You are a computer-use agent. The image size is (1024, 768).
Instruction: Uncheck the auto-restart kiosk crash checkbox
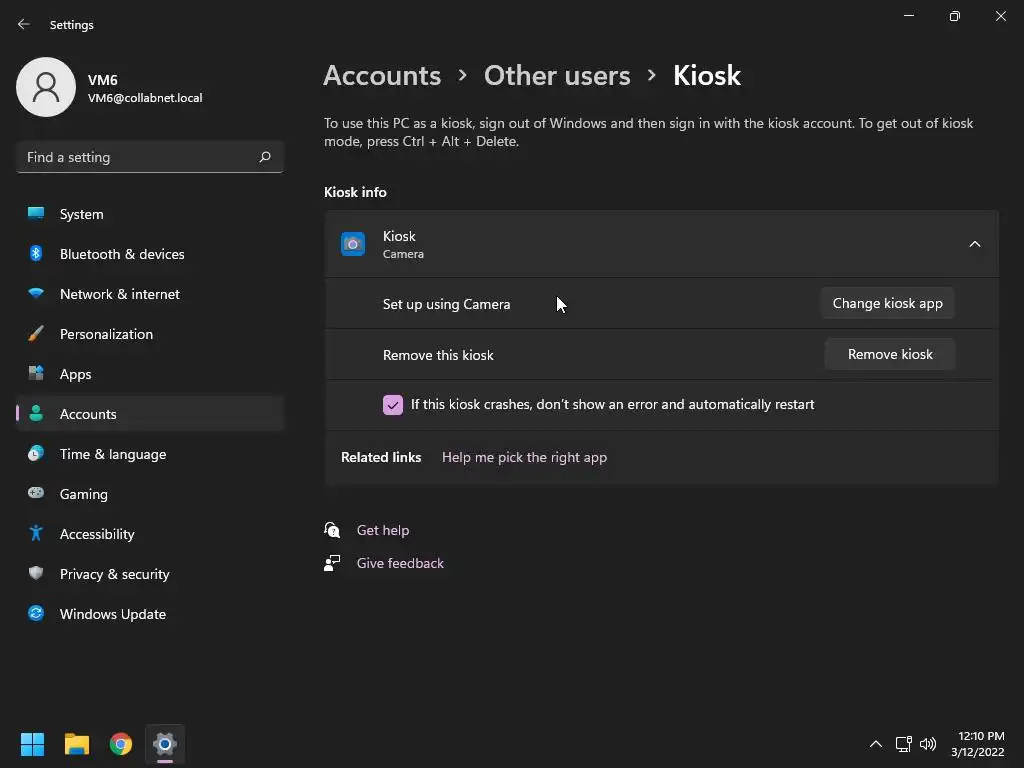pos(393,405)
